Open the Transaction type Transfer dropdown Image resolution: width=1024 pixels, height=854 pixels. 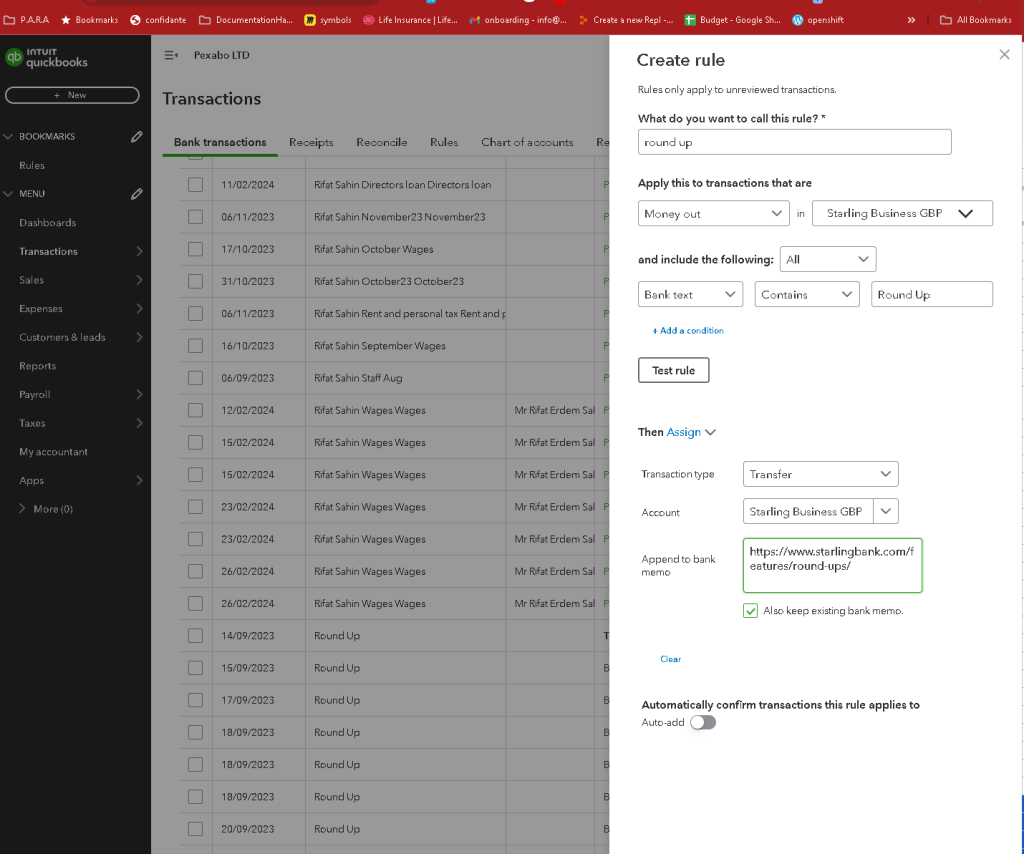point(820,475)
